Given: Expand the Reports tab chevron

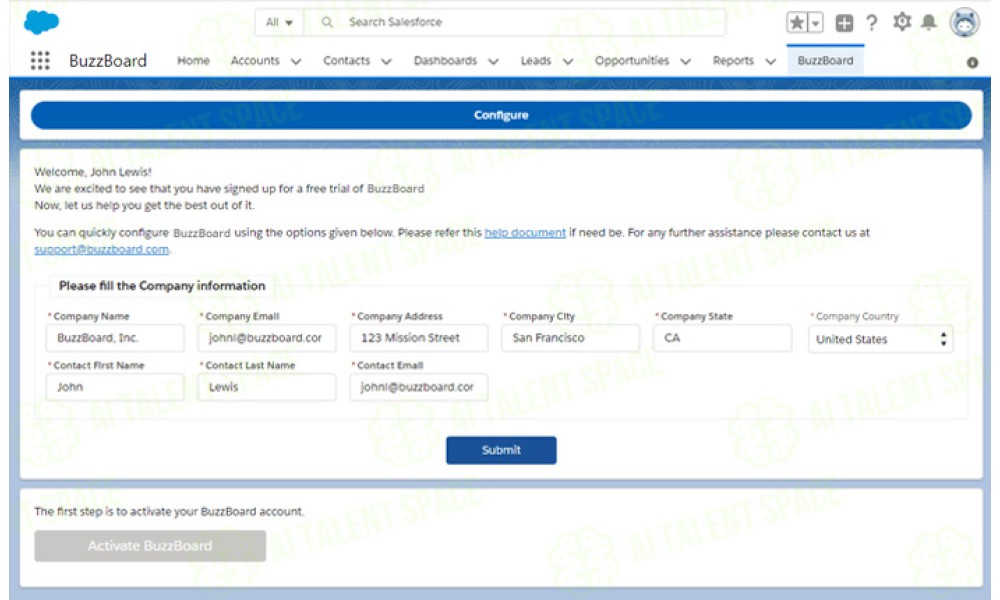Looking at the screenshot, I should 771,61.
